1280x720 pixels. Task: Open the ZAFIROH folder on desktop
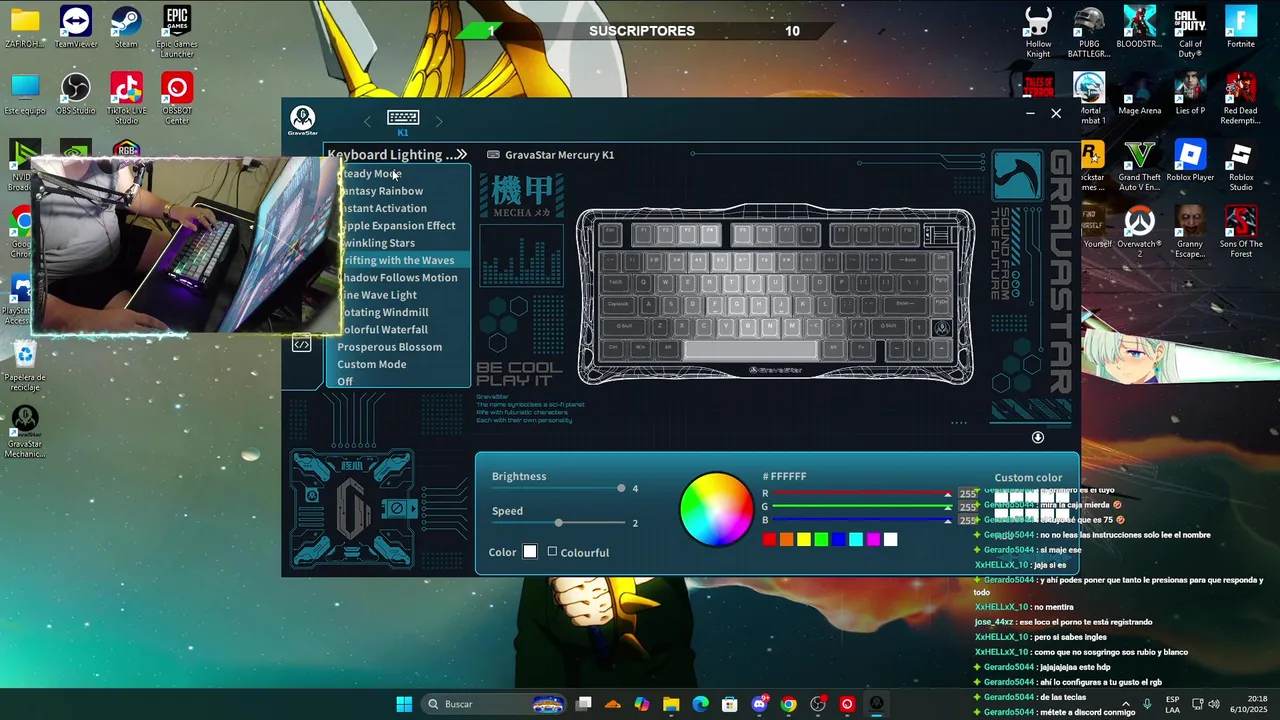click(25, 27)
